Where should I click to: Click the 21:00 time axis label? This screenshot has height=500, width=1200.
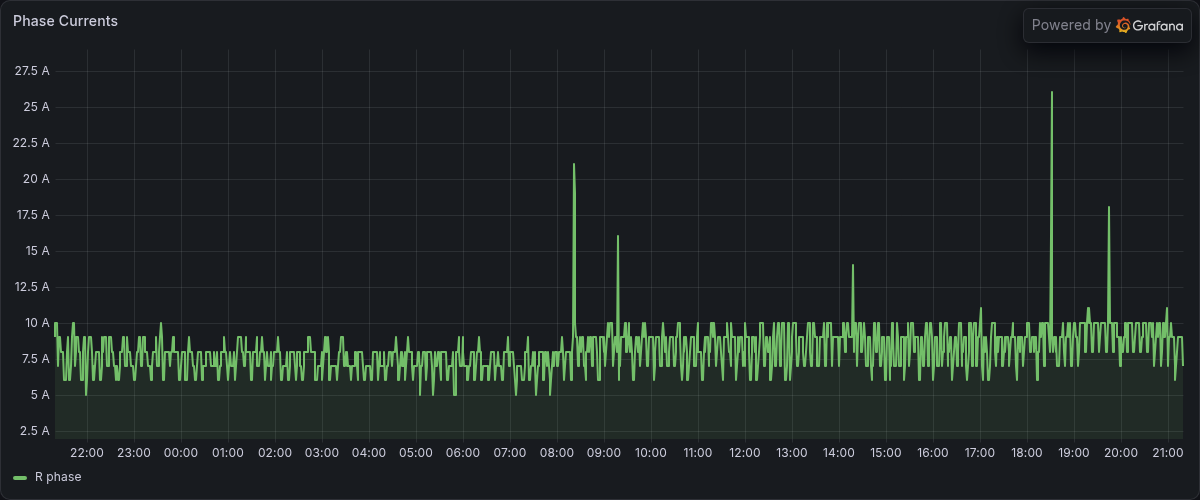pos(1168,453)
